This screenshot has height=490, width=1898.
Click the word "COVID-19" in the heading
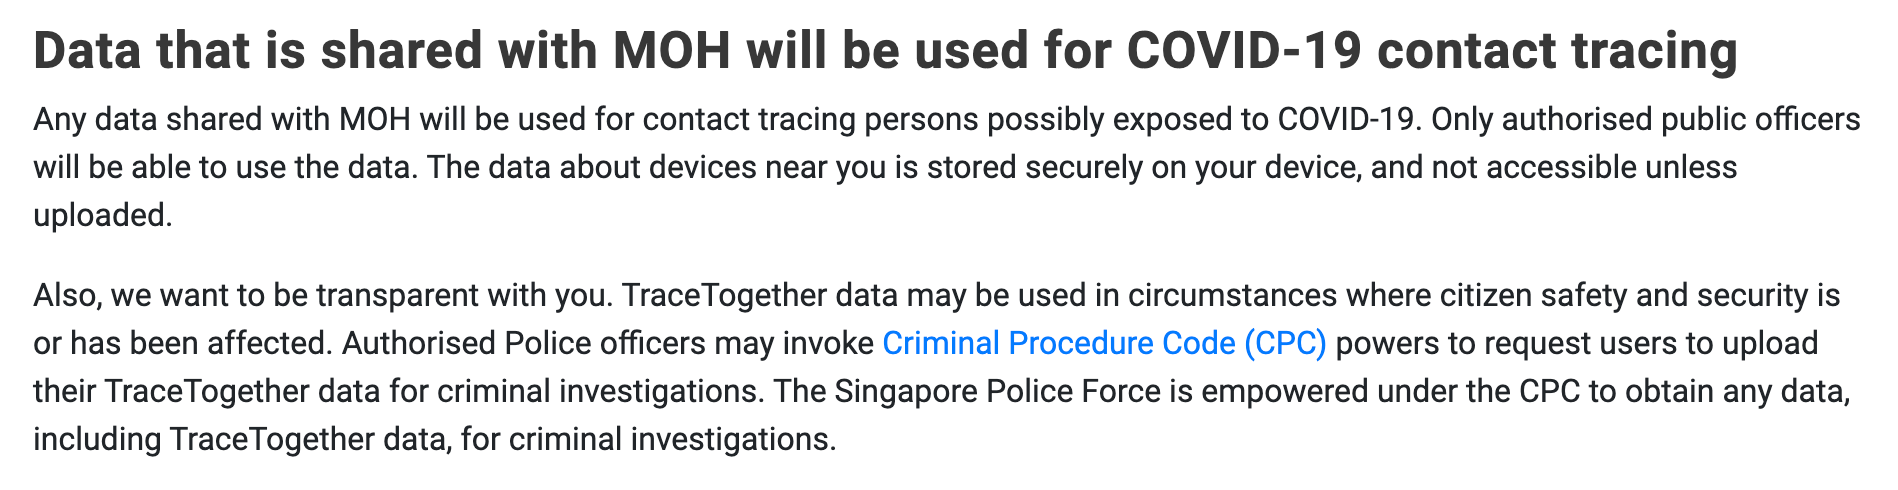tap(1244, 51)
